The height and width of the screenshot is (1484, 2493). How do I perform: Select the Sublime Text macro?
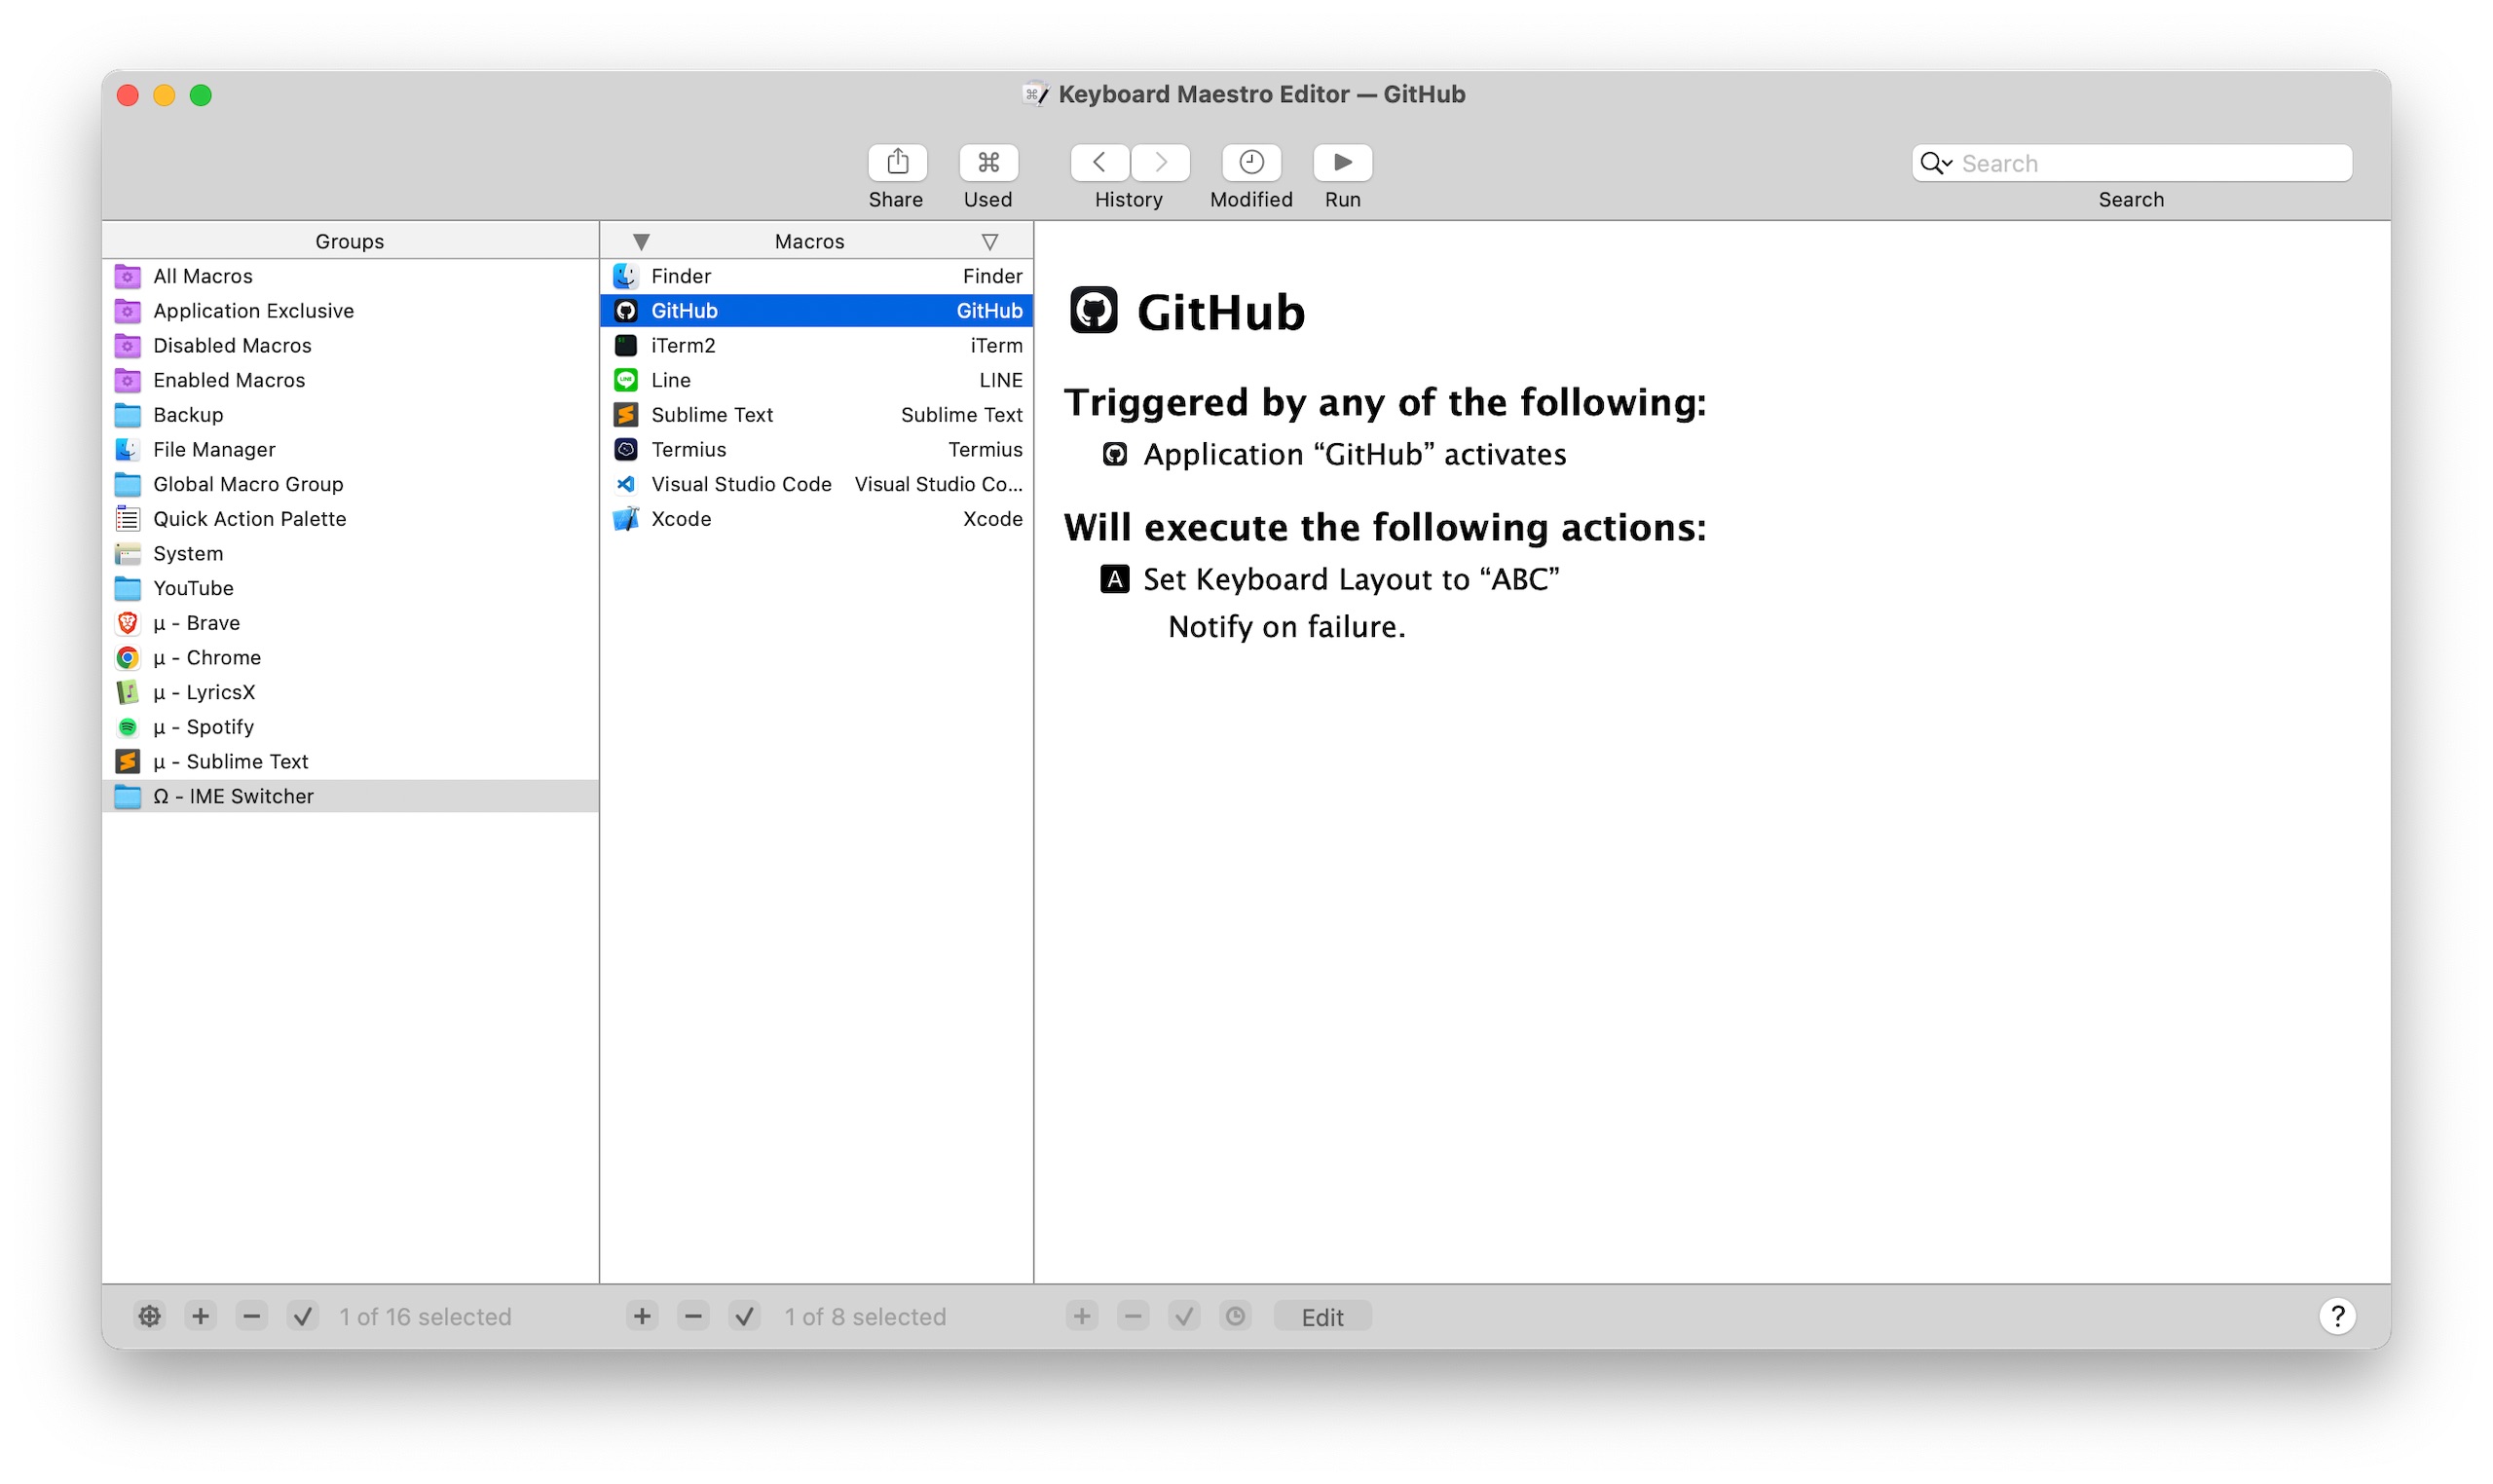[816, 415]
